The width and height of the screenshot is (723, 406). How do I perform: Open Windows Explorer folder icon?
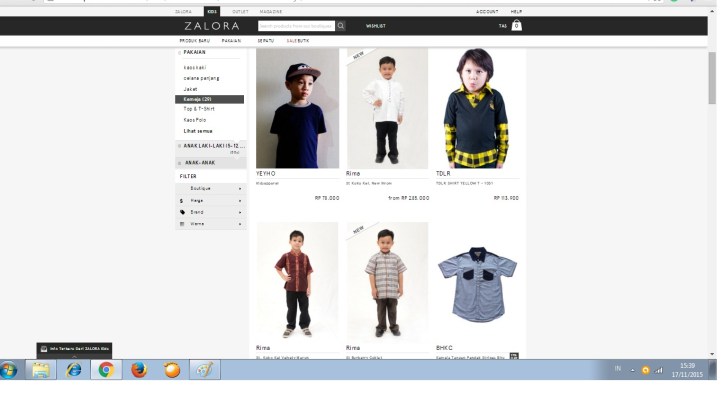click(41, 369)
